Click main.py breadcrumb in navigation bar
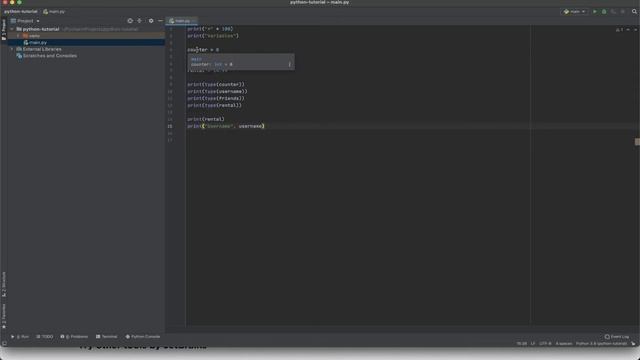This screenshot has height=360, width=640. coord(54,12)
